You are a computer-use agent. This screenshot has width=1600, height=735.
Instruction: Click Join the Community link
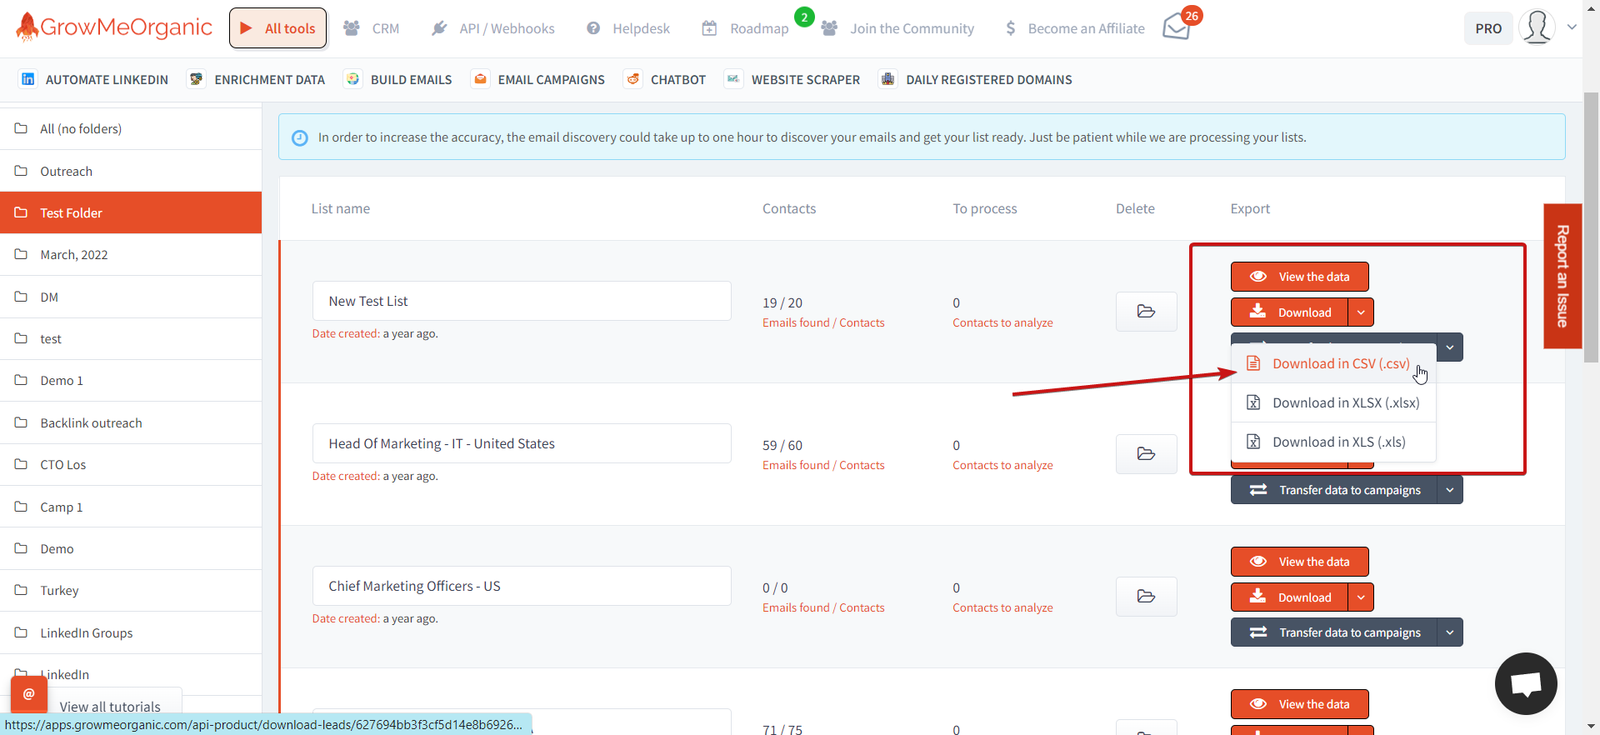tap(897, 28)
